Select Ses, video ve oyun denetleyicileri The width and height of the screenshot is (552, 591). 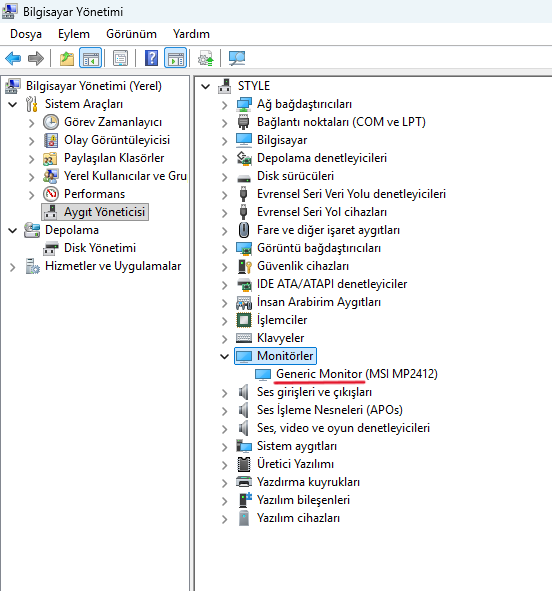tap(343, 428)
